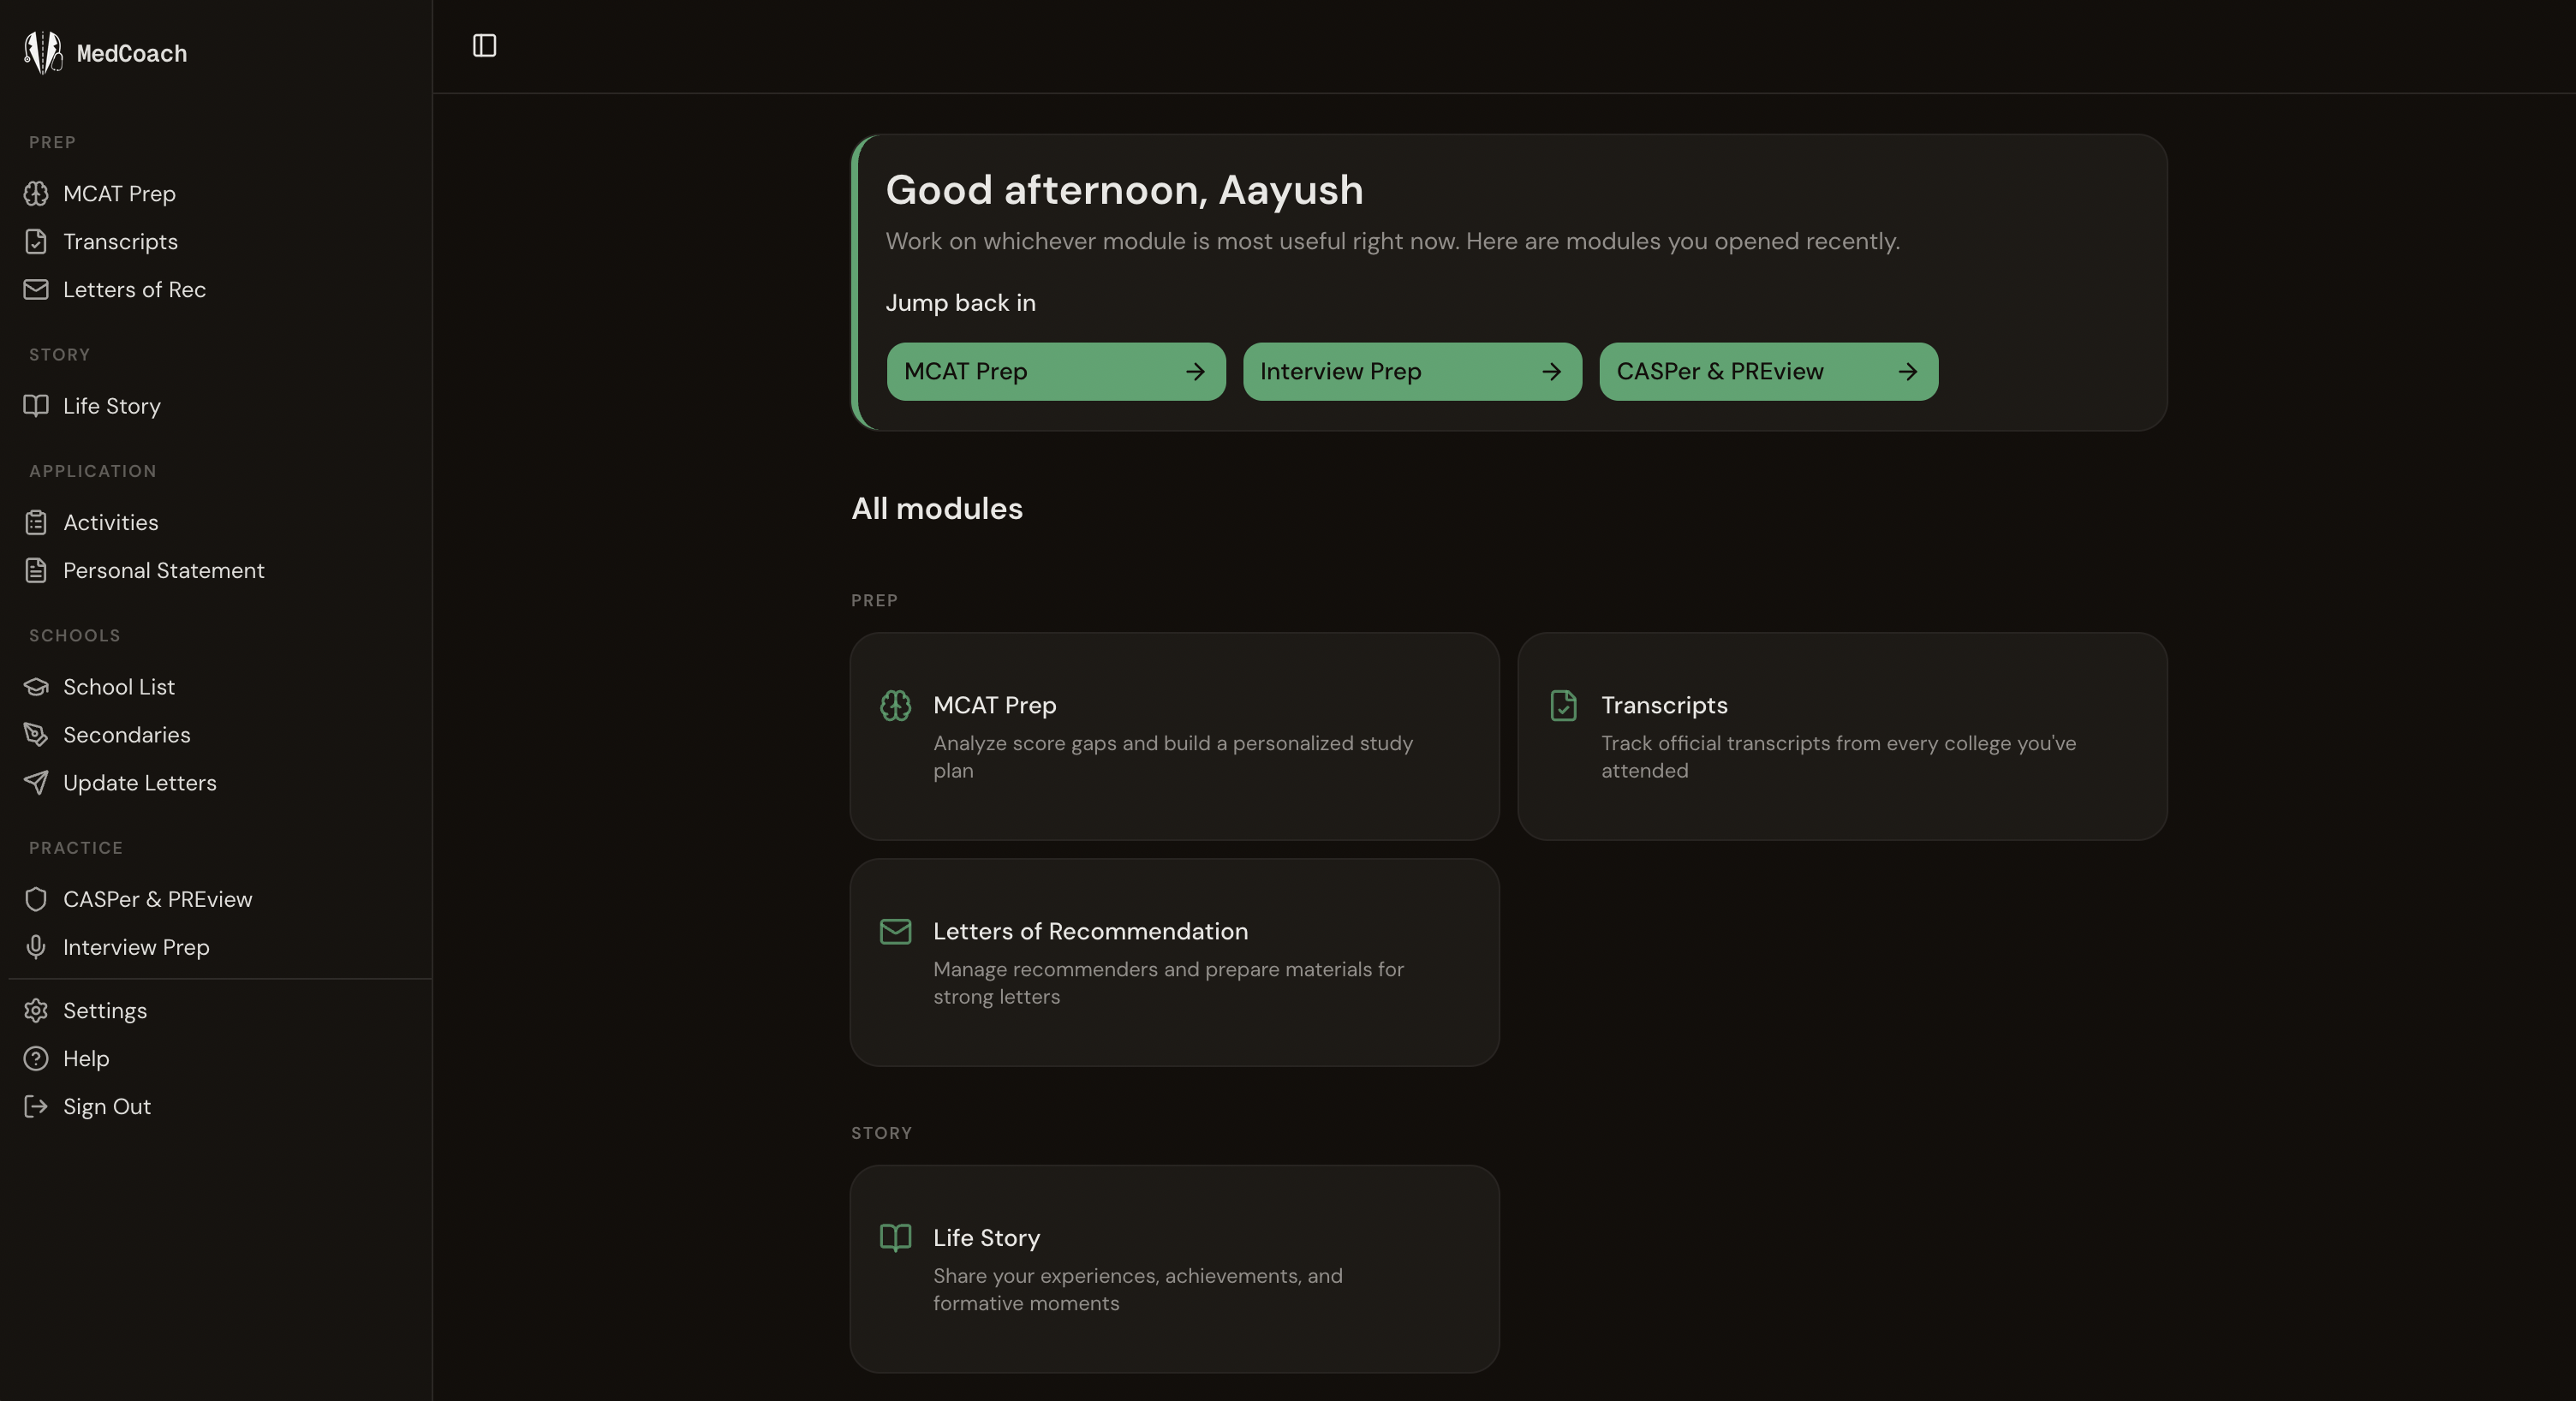Image resolution: width=2576 pixels, height=1401 pixels.
Task: Open Update Letters paper plane icon
Action: tap(36, 782)
